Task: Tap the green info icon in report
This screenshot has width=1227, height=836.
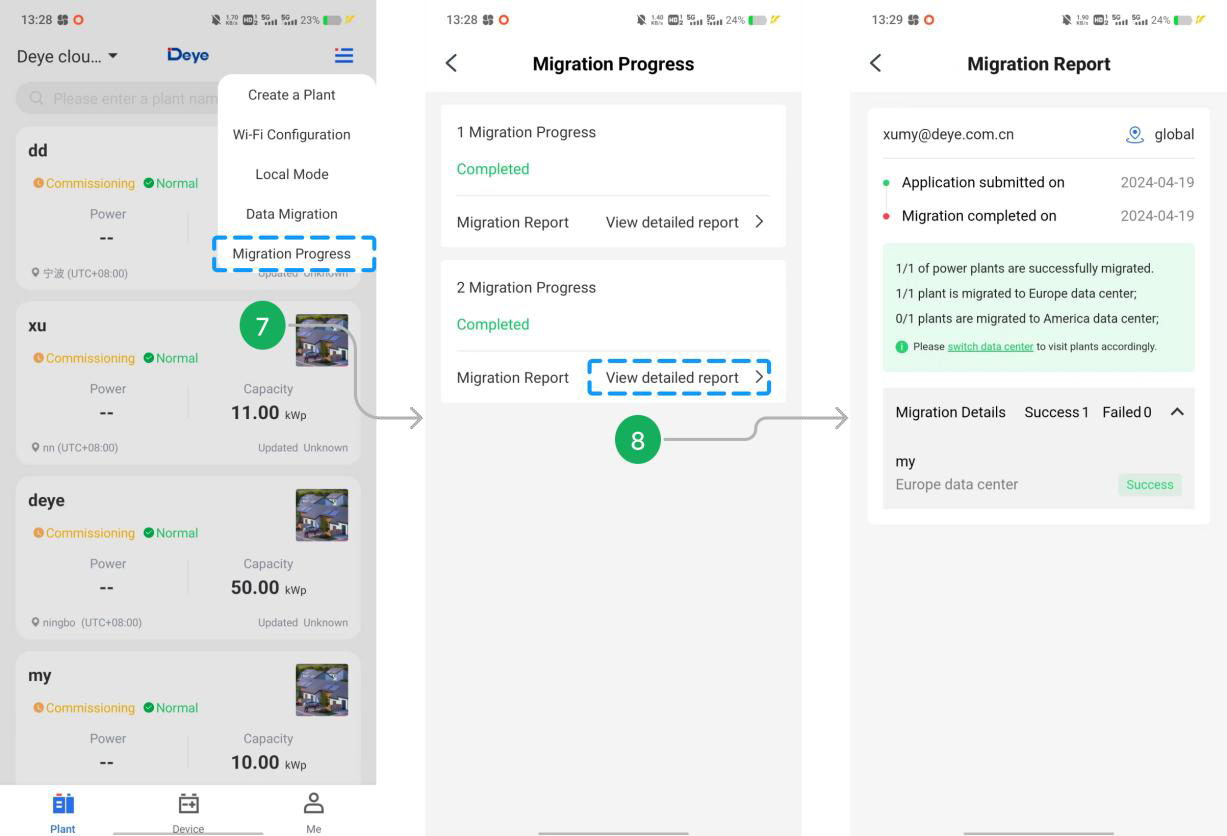Action: click(x=902, y=347)
